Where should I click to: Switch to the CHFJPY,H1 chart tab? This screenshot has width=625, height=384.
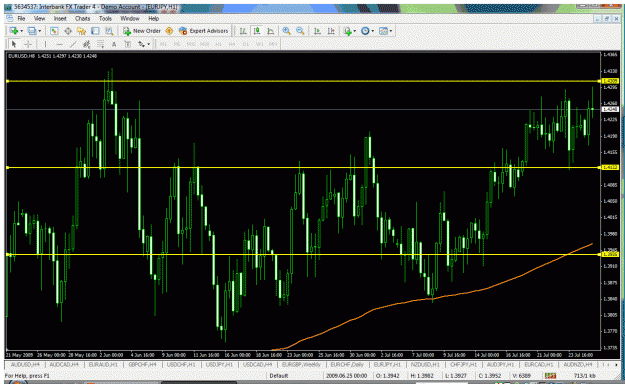click(464, 364)
